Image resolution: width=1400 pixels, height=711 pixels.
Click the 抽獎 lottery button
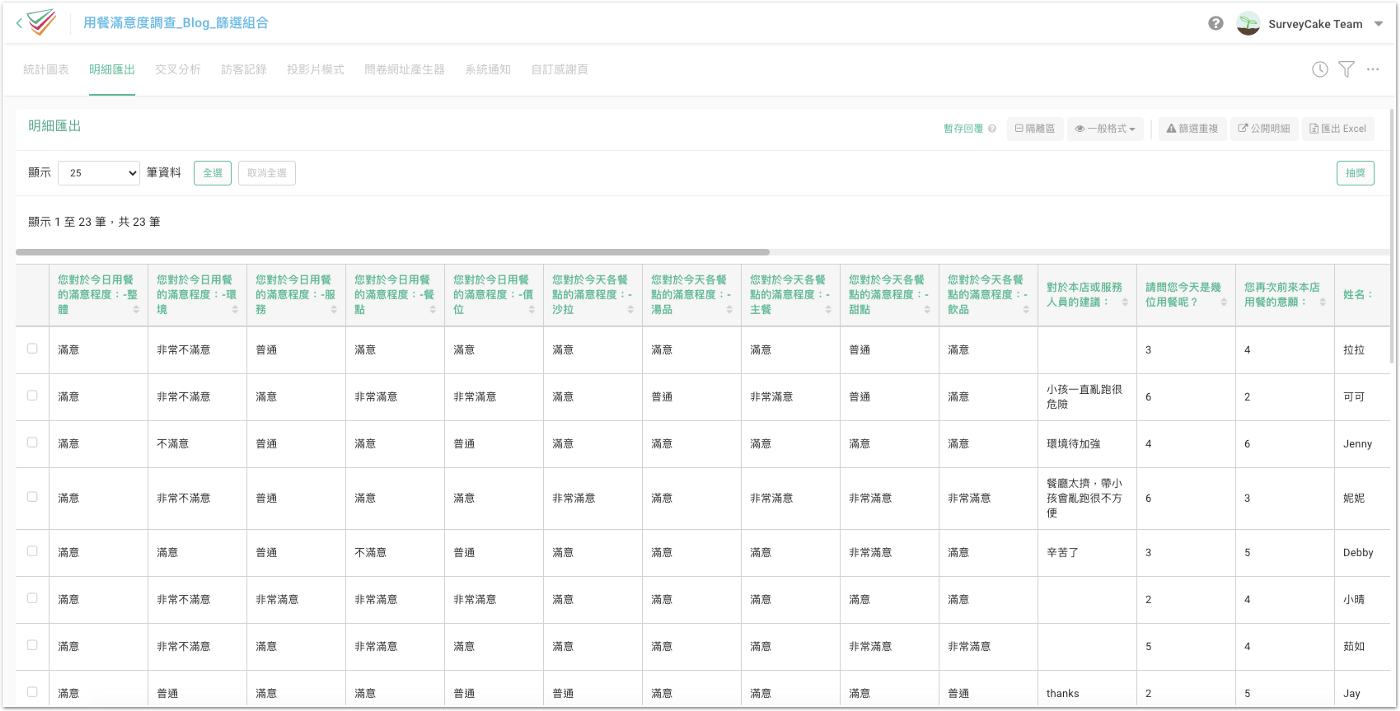pyautogui.click(x=1355, y=173)
